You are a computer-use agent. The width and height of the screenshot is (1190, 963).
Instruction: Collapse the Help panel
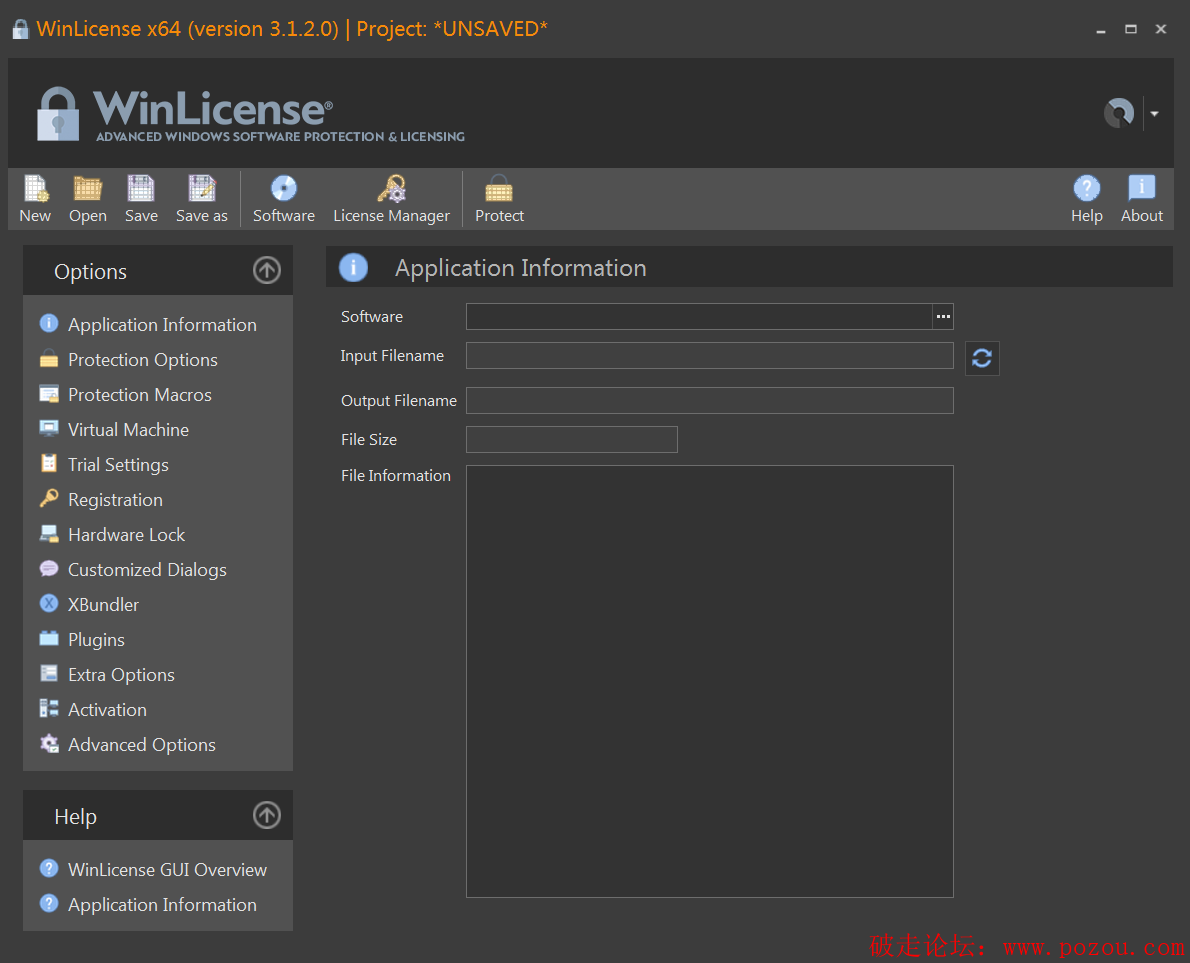266,815
